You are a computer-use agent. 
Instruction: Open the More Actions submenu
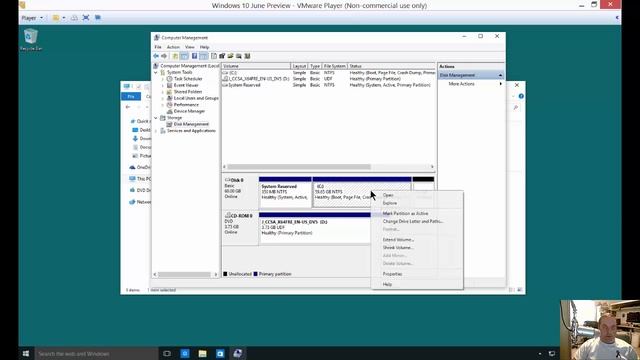point(471,84)
